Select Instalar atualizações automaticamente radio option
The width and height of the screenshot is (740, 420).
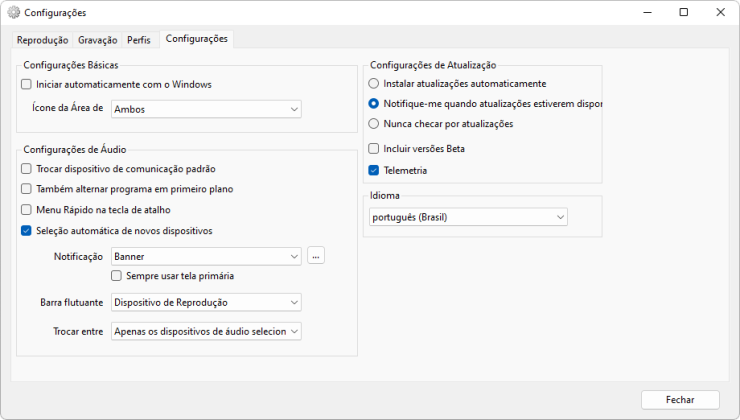373,84
